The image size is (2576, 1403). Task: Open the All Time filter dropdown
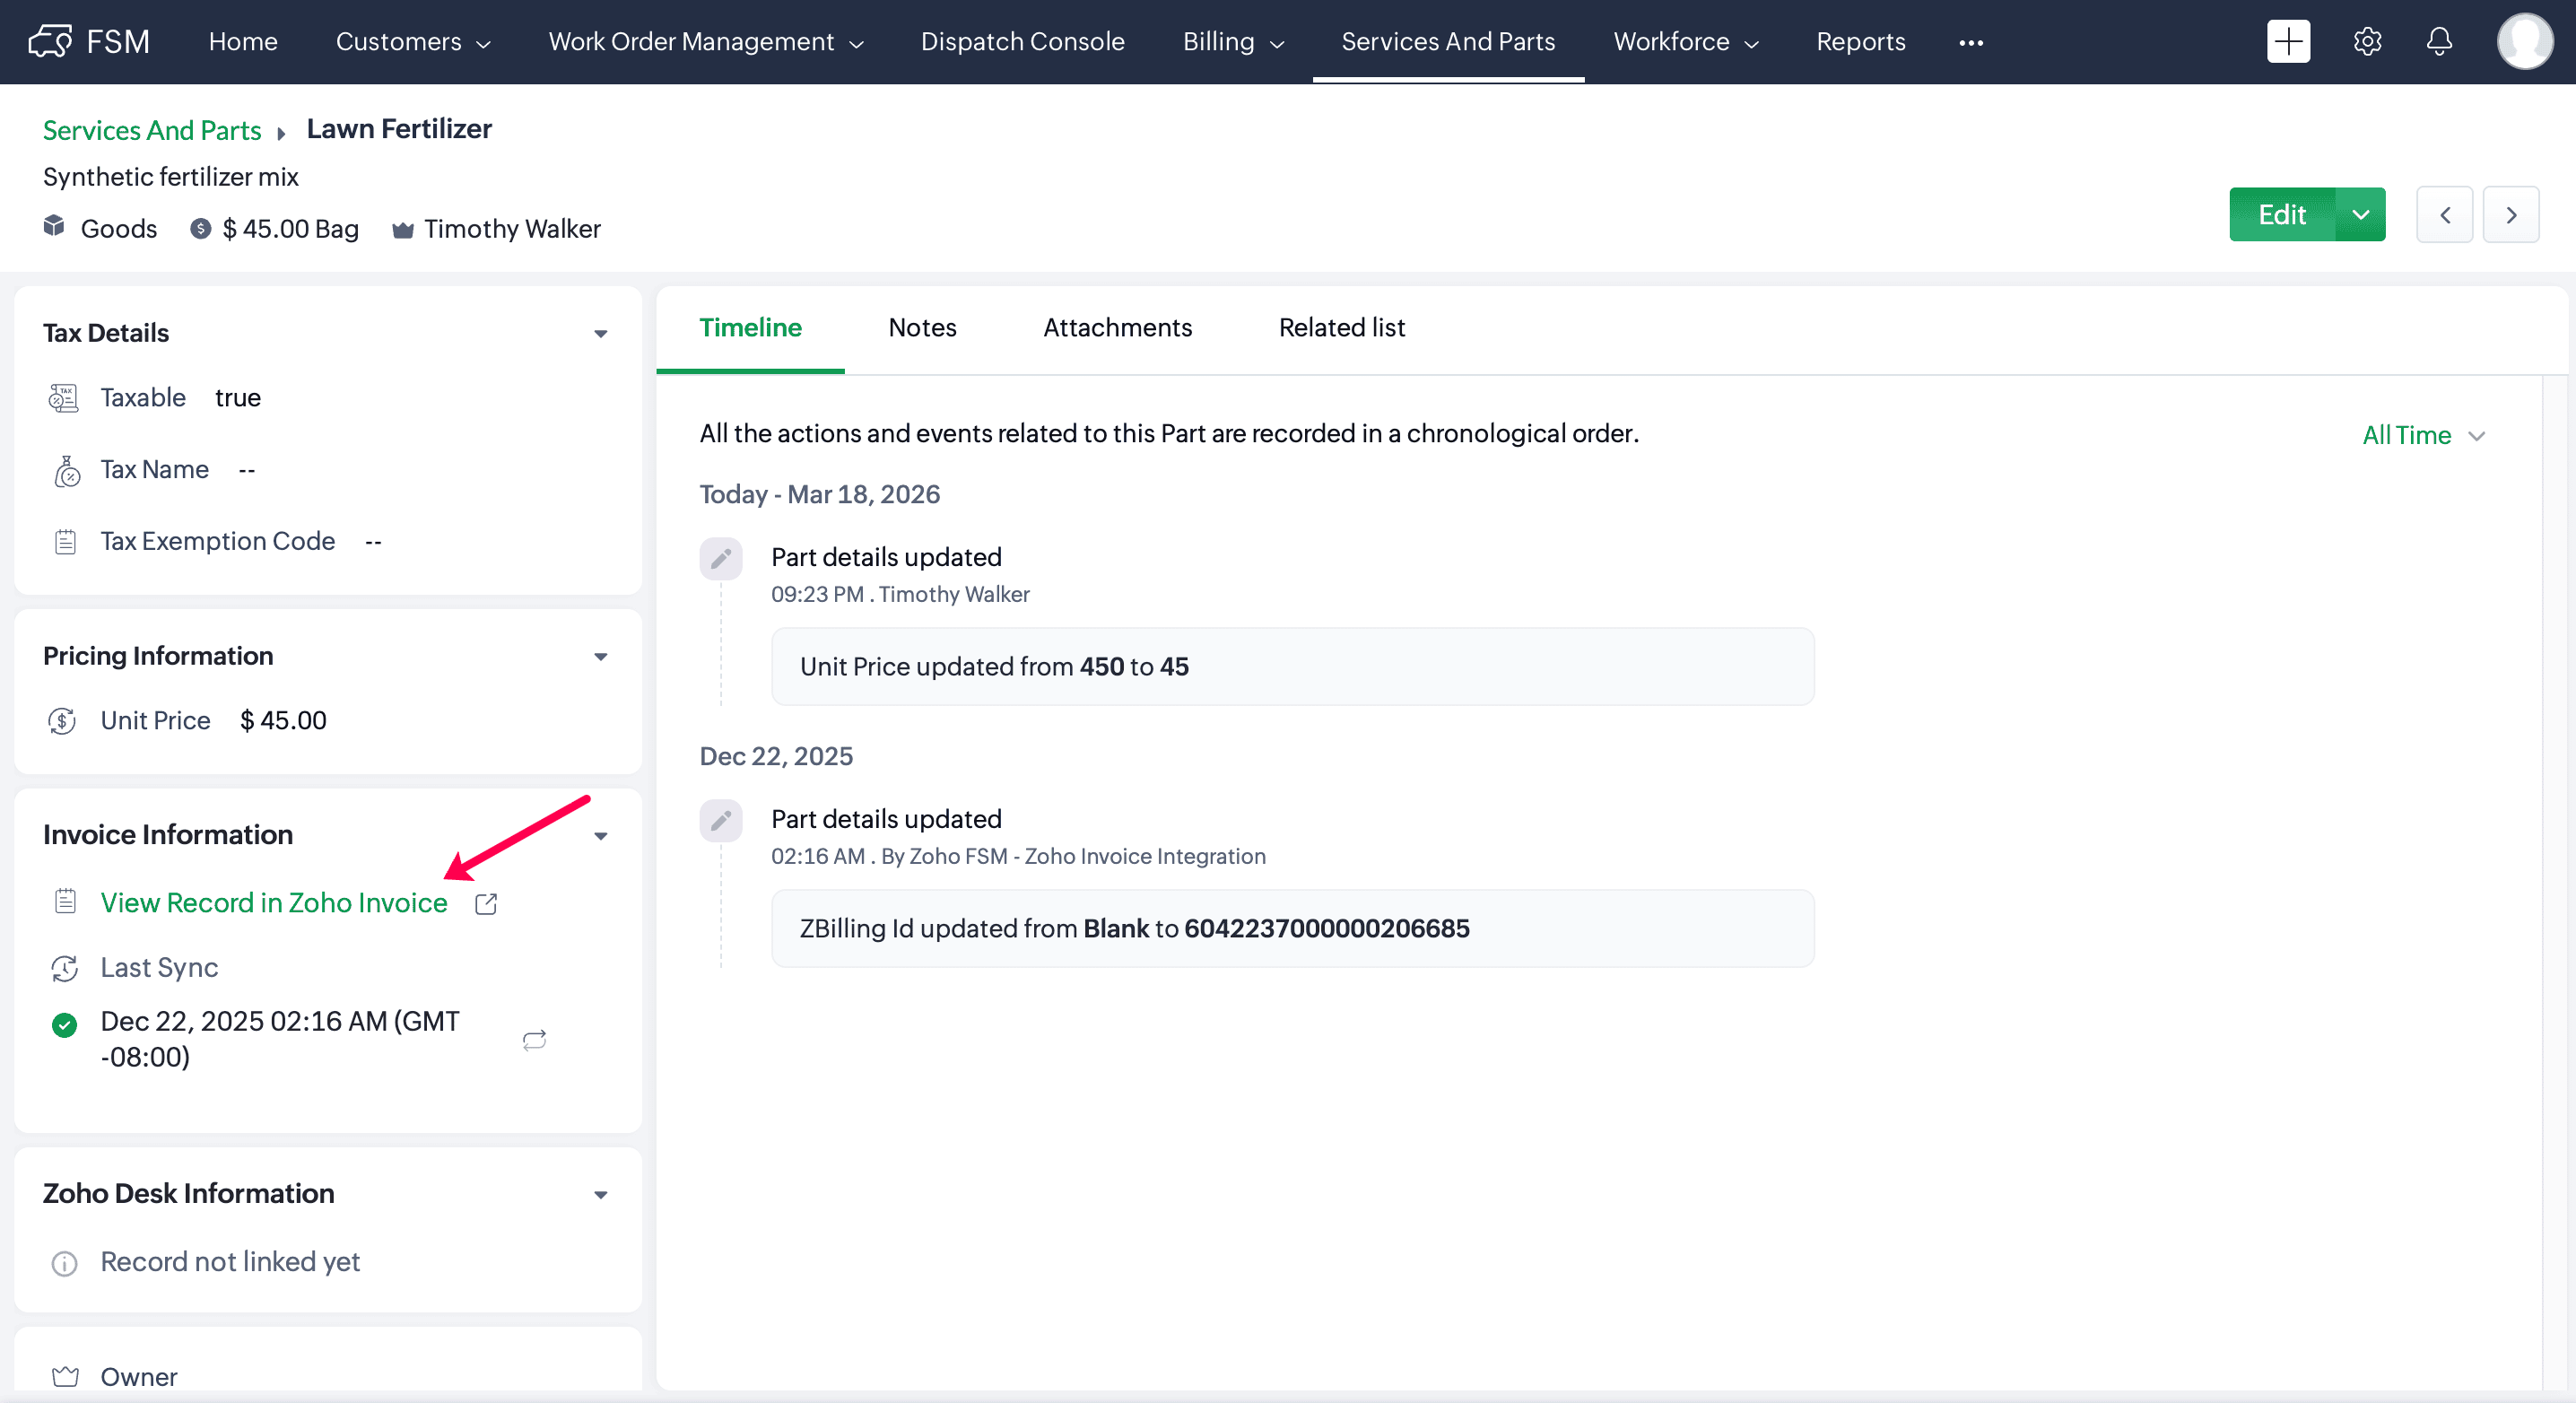tap(2422, 436)
